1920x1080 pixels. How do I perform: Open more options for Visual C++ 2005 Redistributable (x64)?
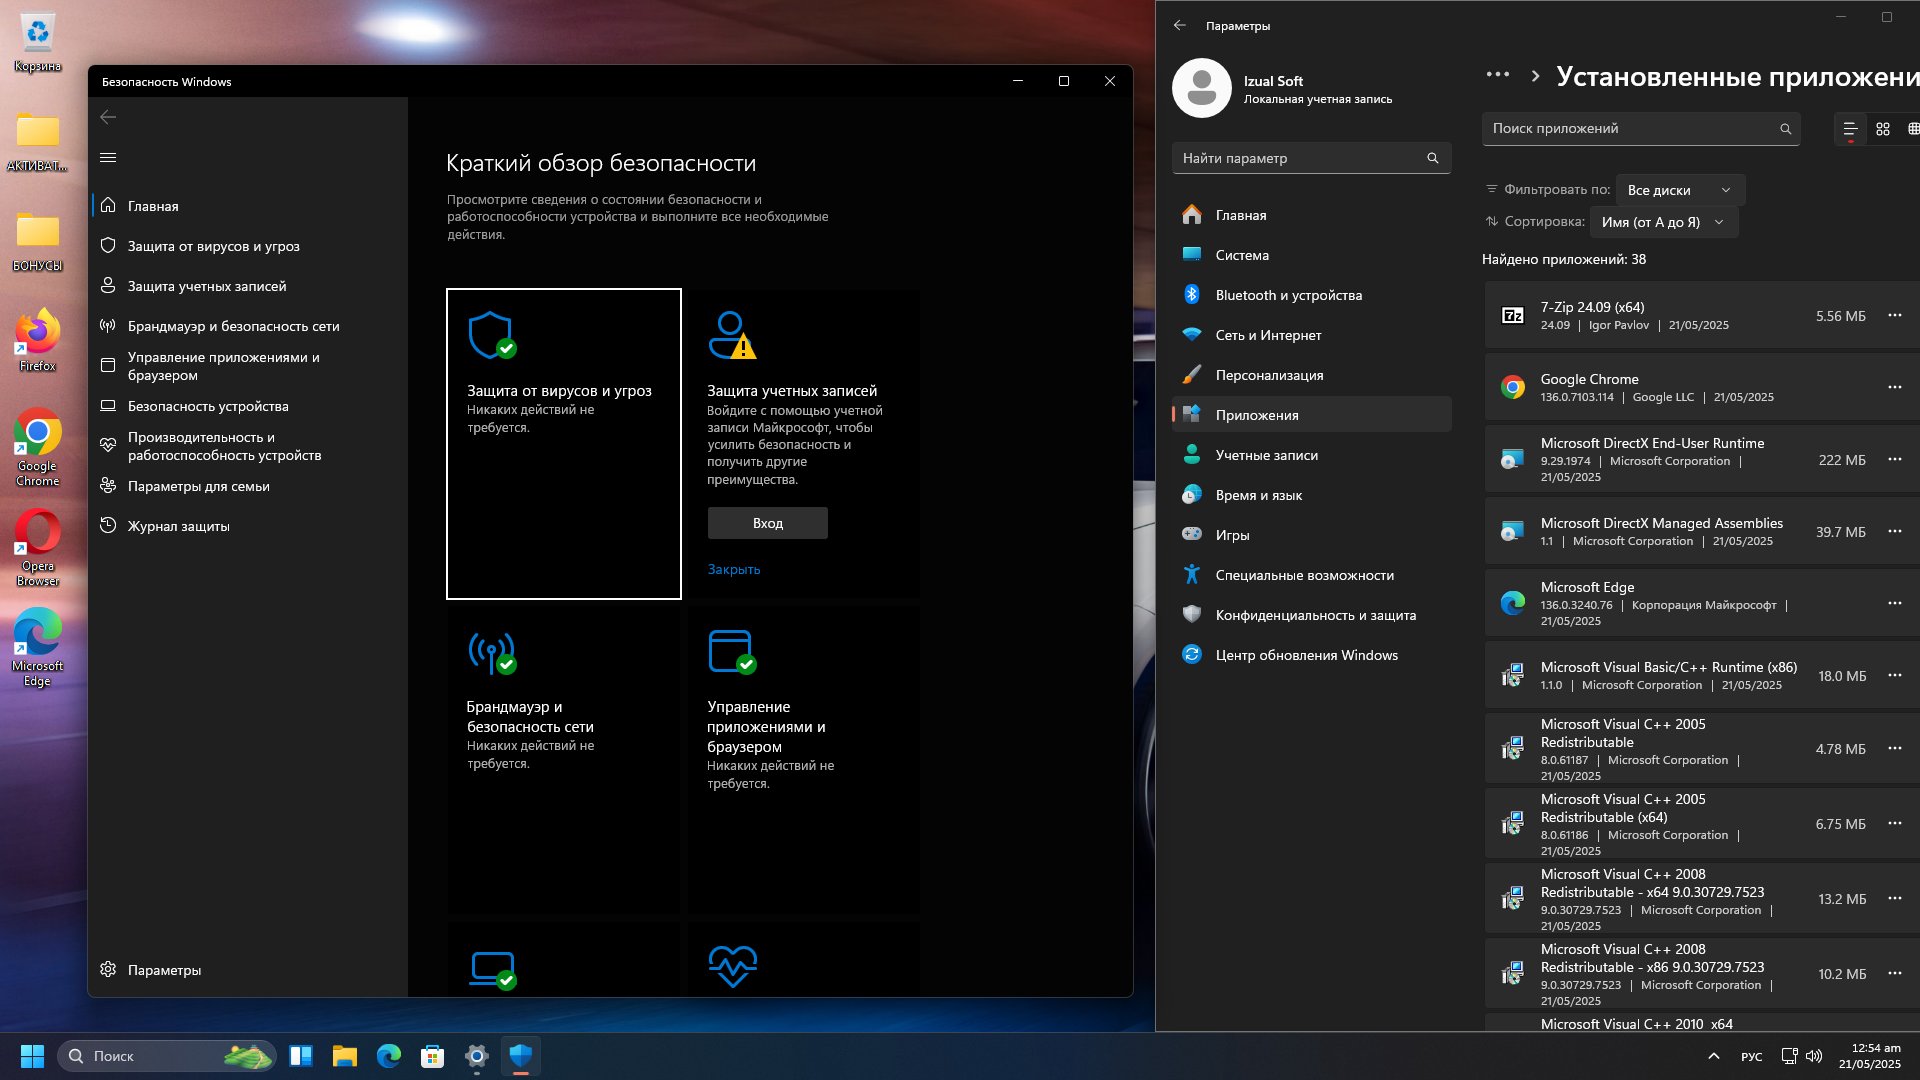1894,823
